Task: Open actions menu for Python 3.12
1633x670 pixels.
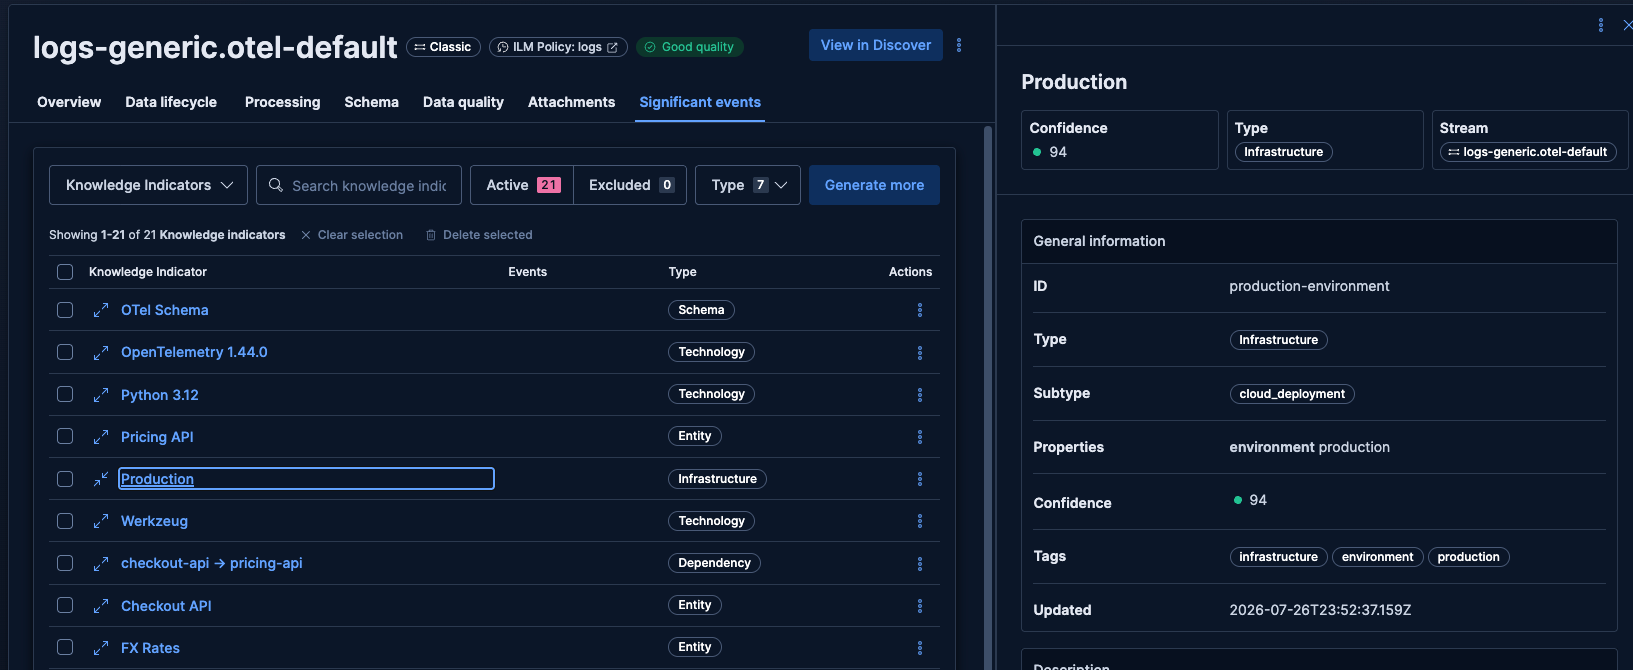Action: pos(920,395)
